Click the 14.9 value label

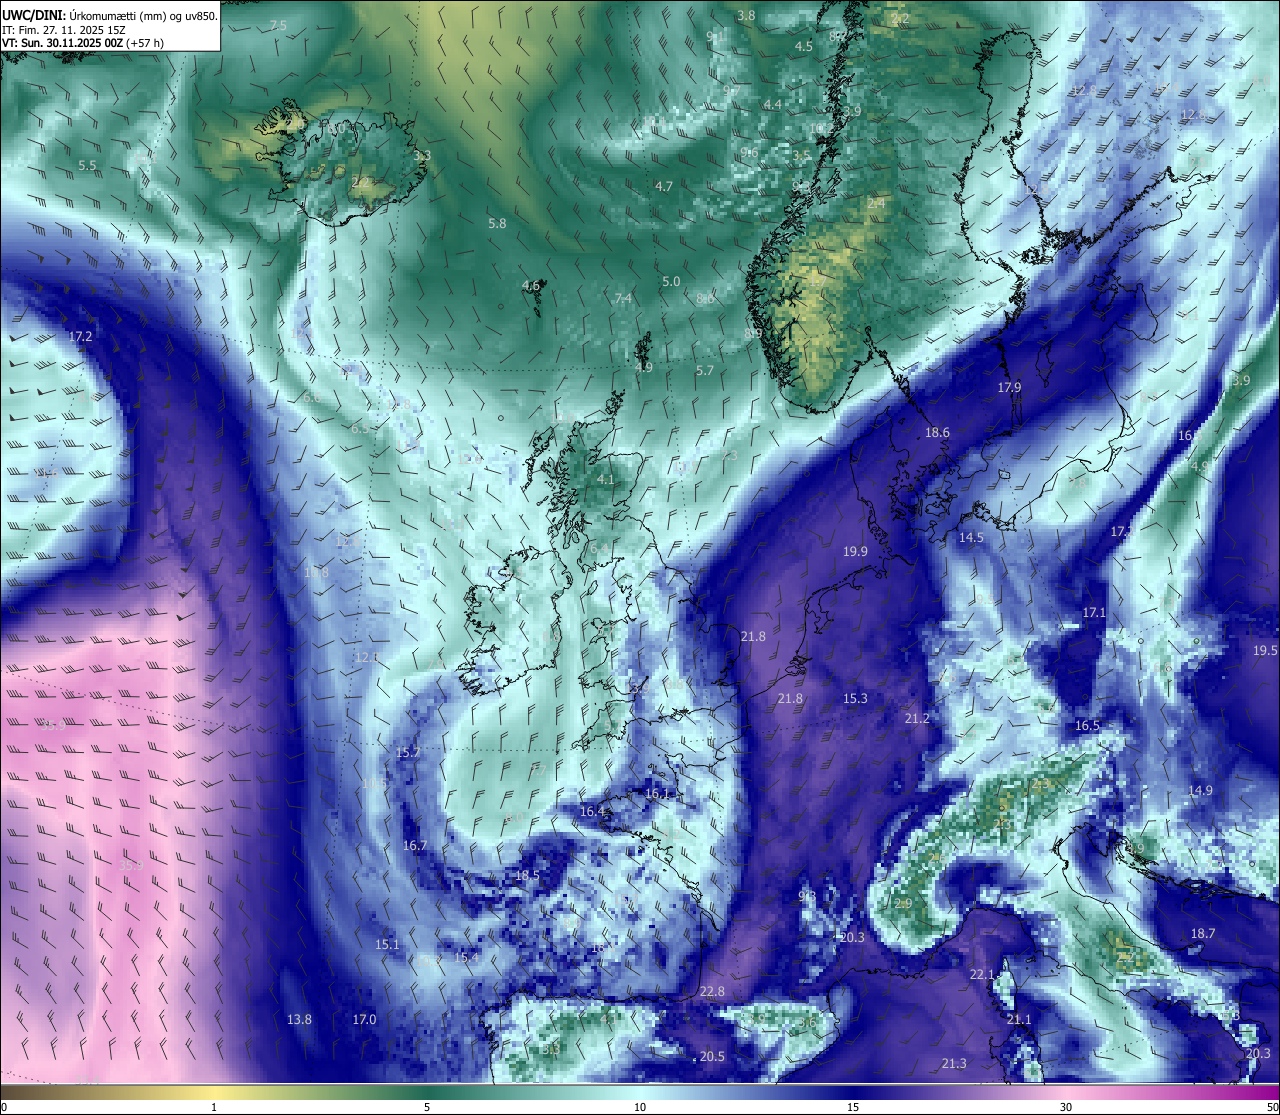coord(1200,791)
